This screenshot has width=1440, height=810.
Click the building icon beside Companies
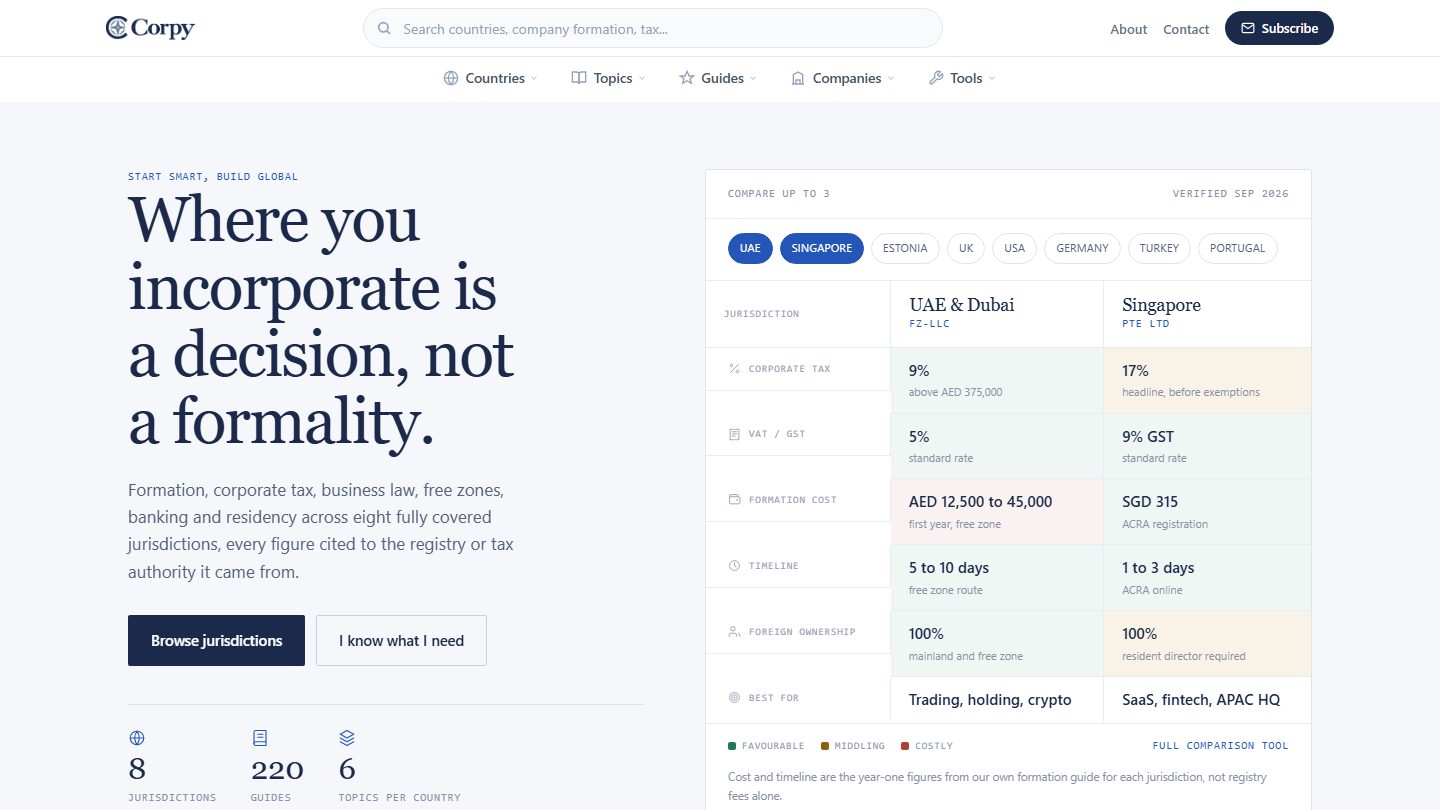click(x=798, y=78)
